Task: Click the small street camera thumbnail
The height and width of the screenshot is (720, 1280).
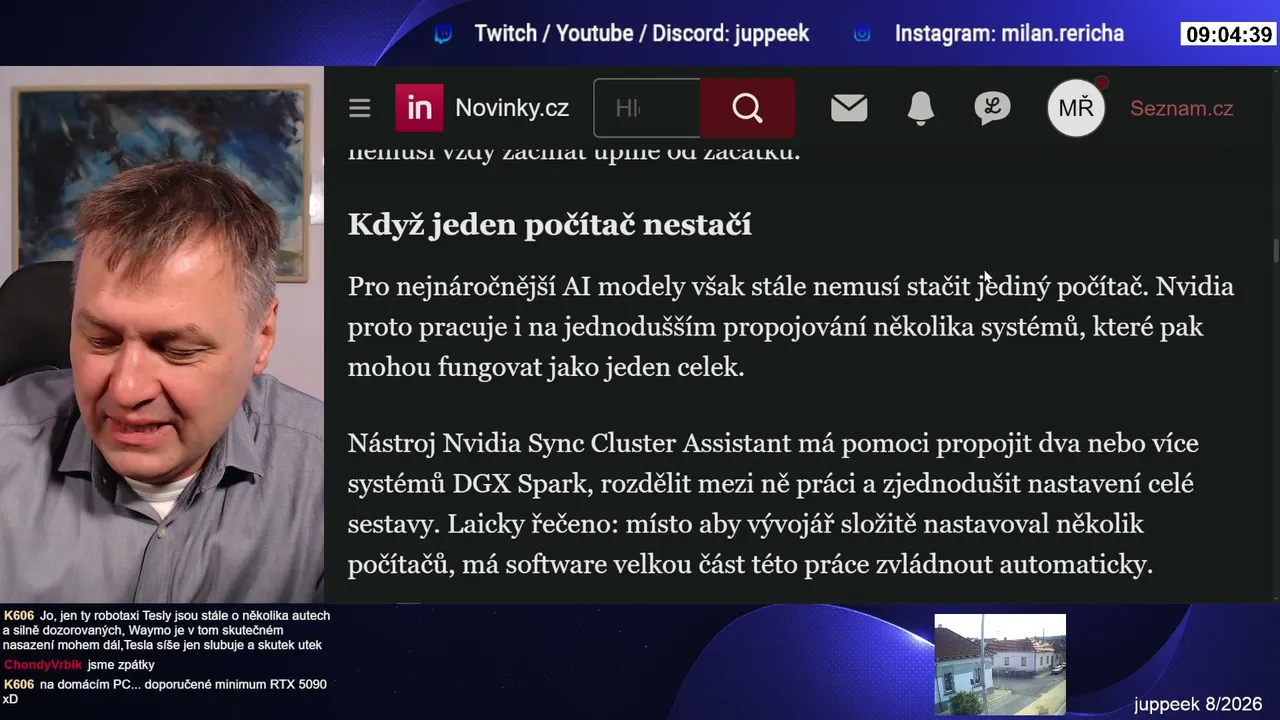Action: click(1000, 665)
